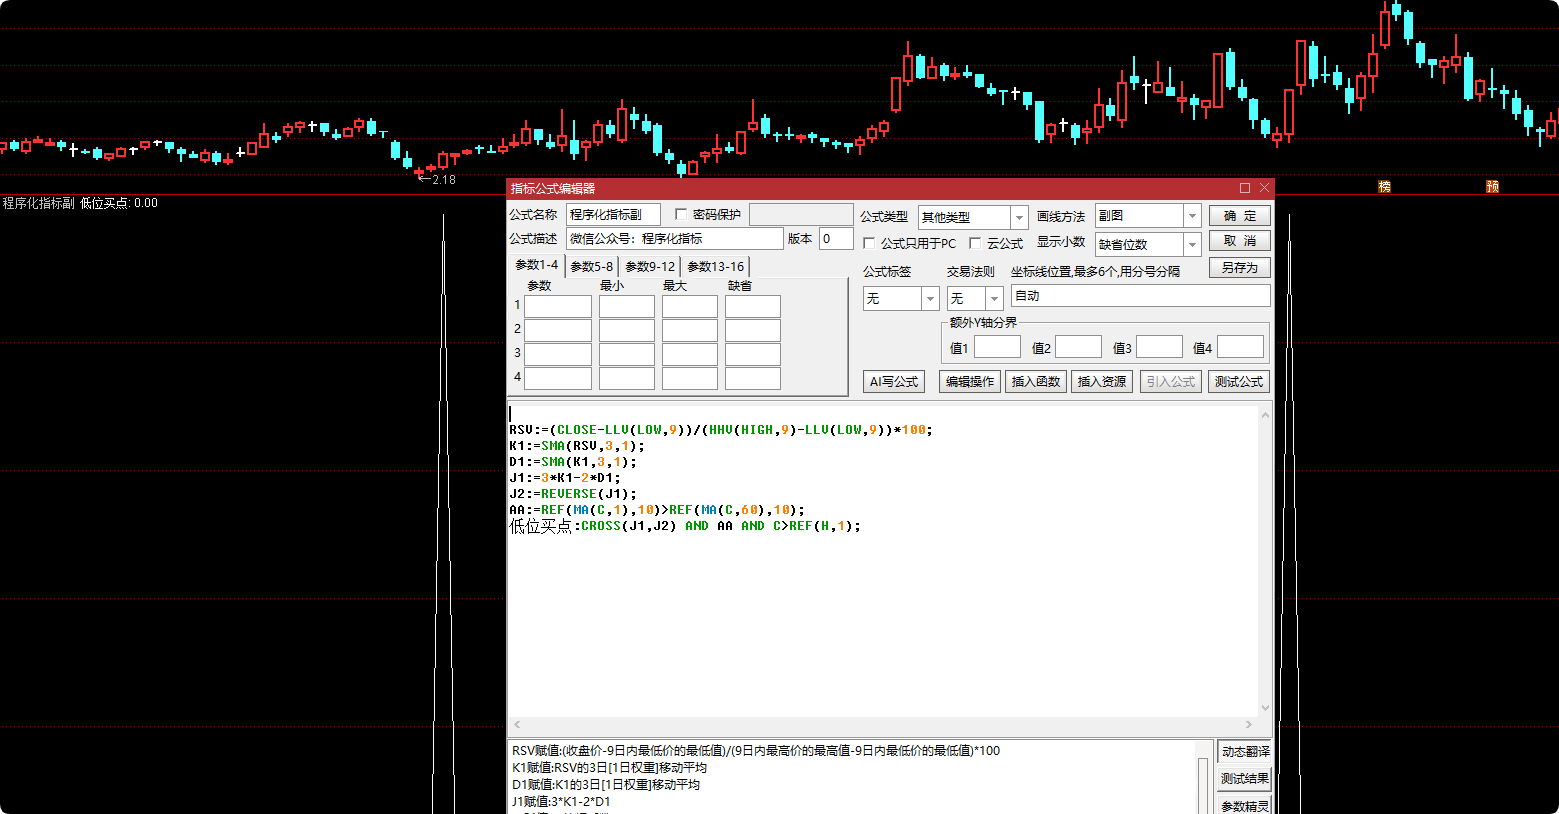Tick the 云公式 checkbox
This screenshot has width=1559, height=814.
click(975, 243)
